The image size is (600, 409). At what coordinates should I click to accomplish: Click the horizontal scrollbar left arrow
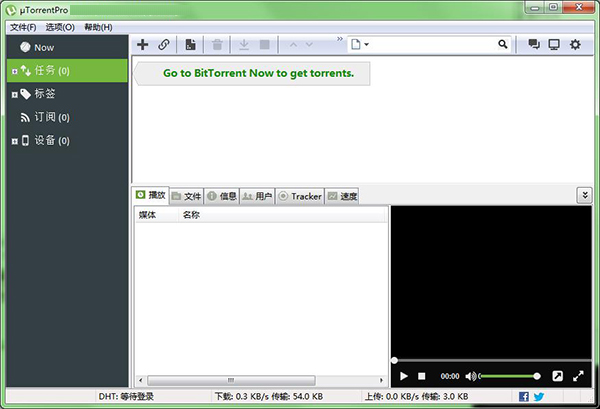point(140,380)
